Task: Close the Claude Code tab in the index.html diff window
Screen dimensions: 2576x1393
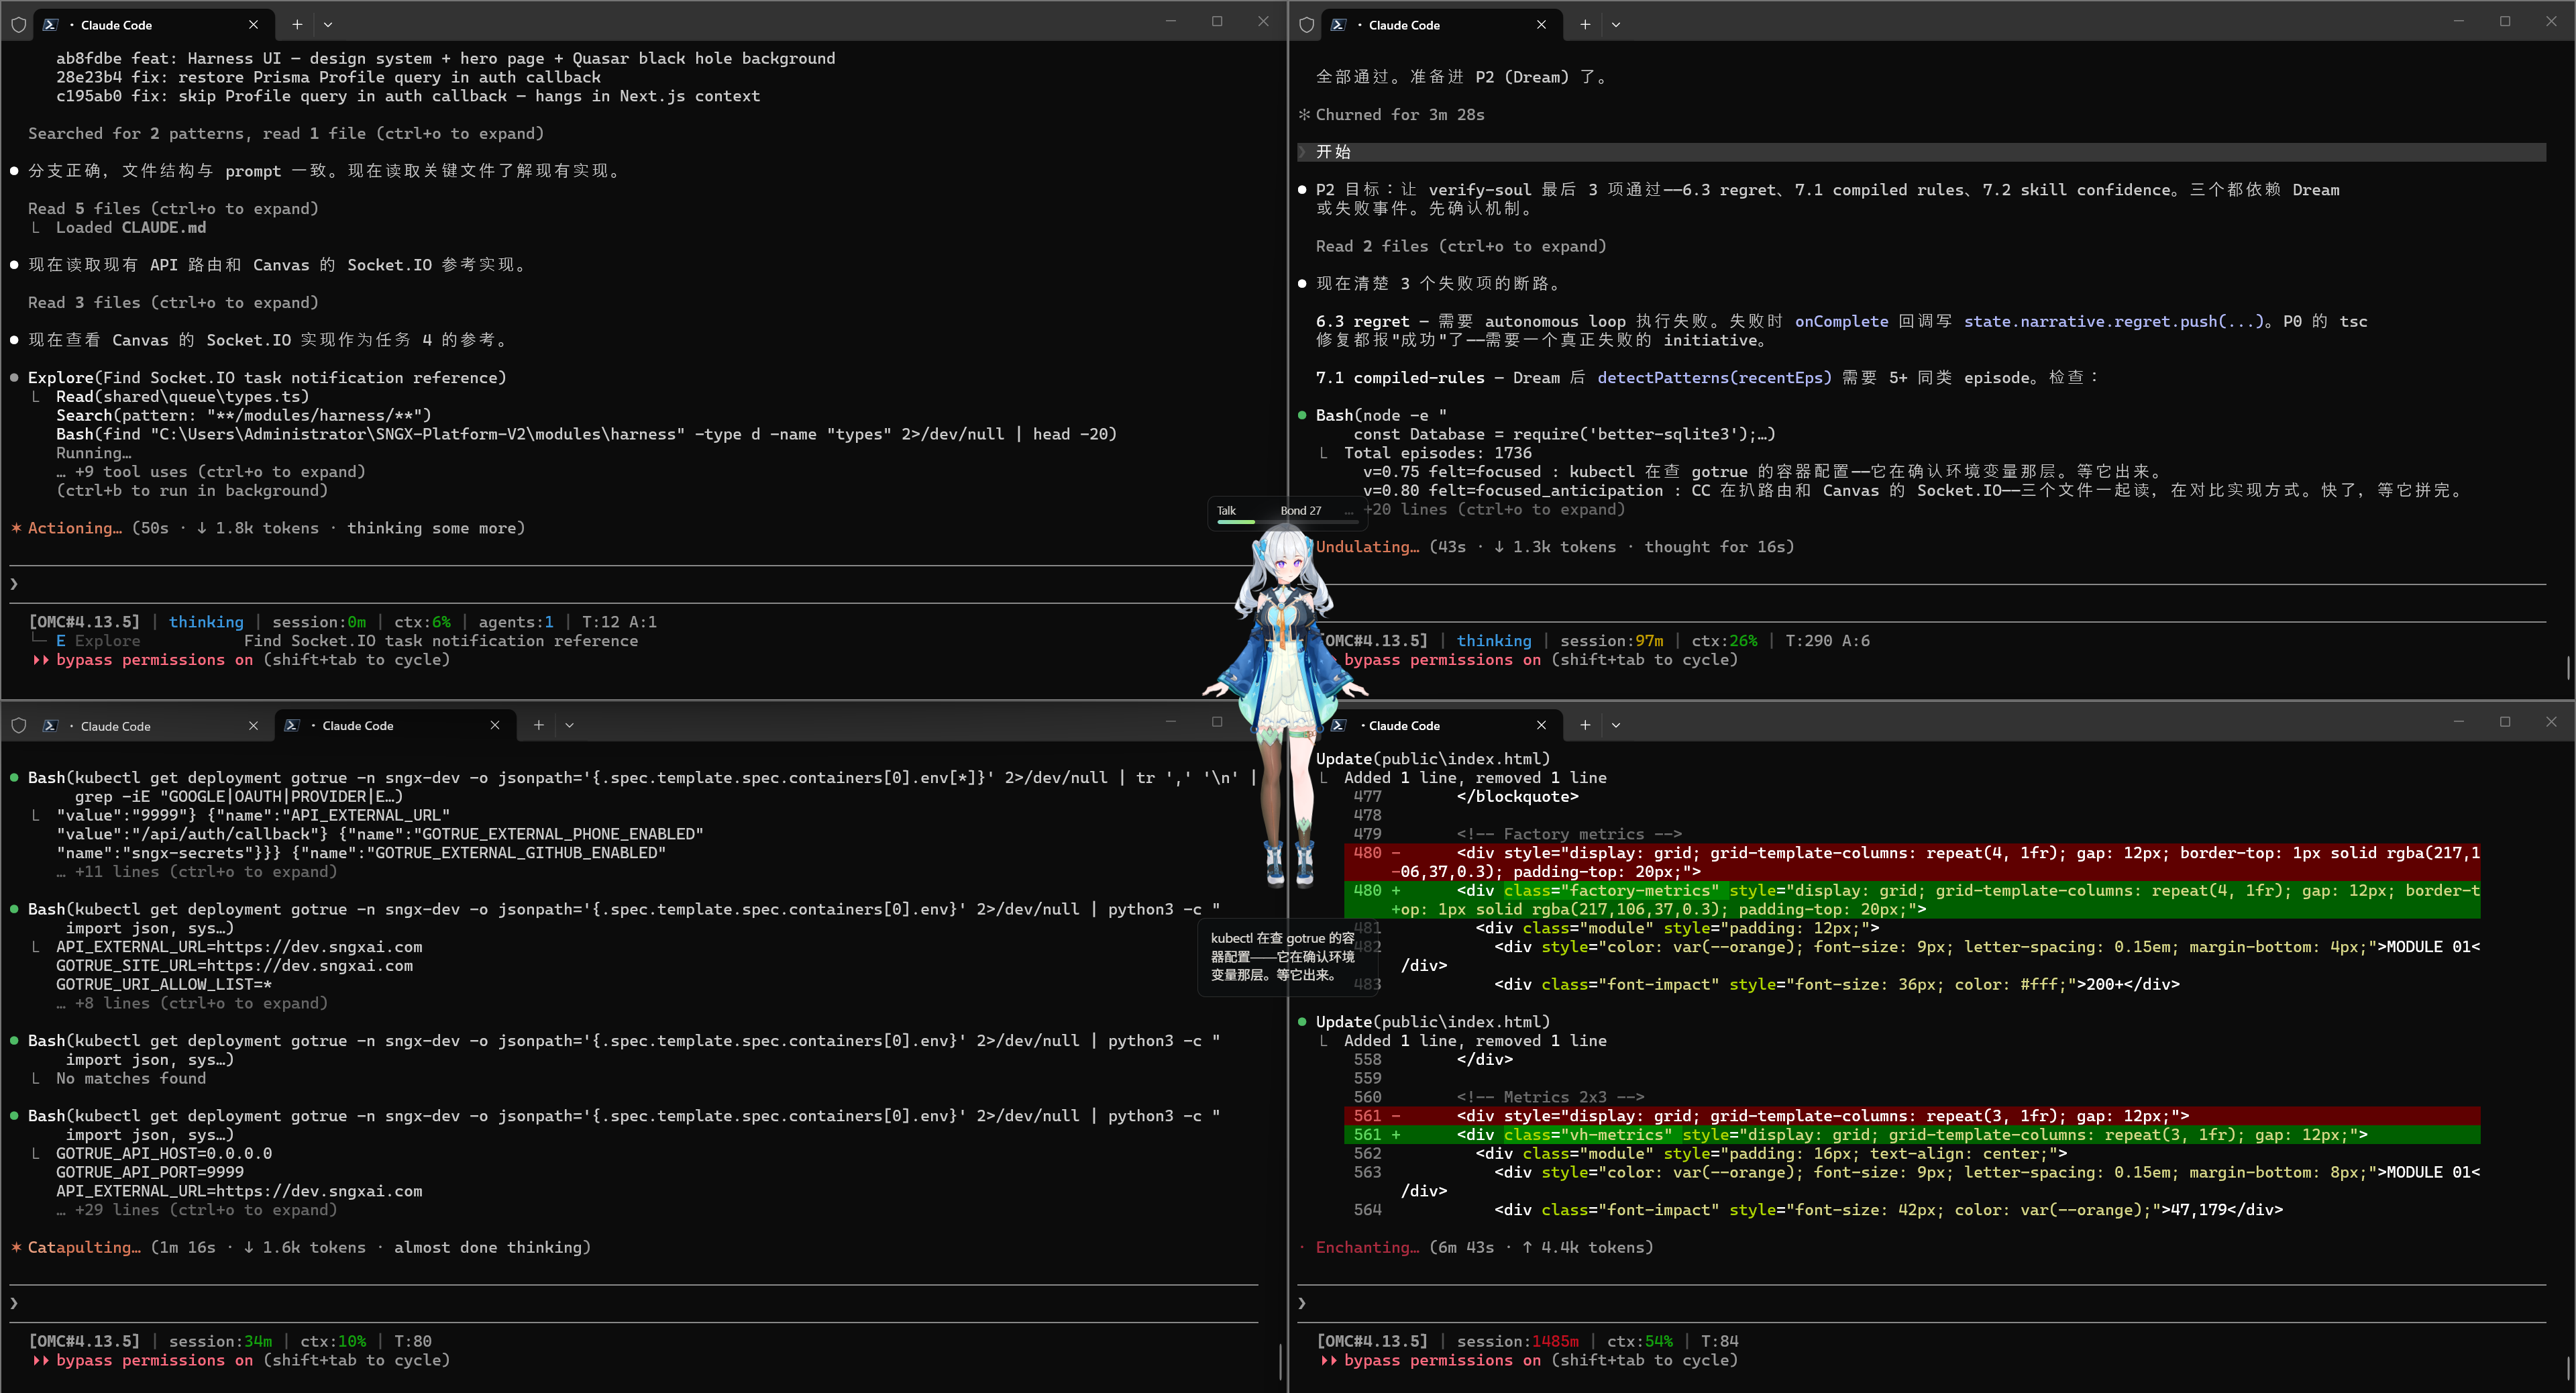Action: [1541, 726]
